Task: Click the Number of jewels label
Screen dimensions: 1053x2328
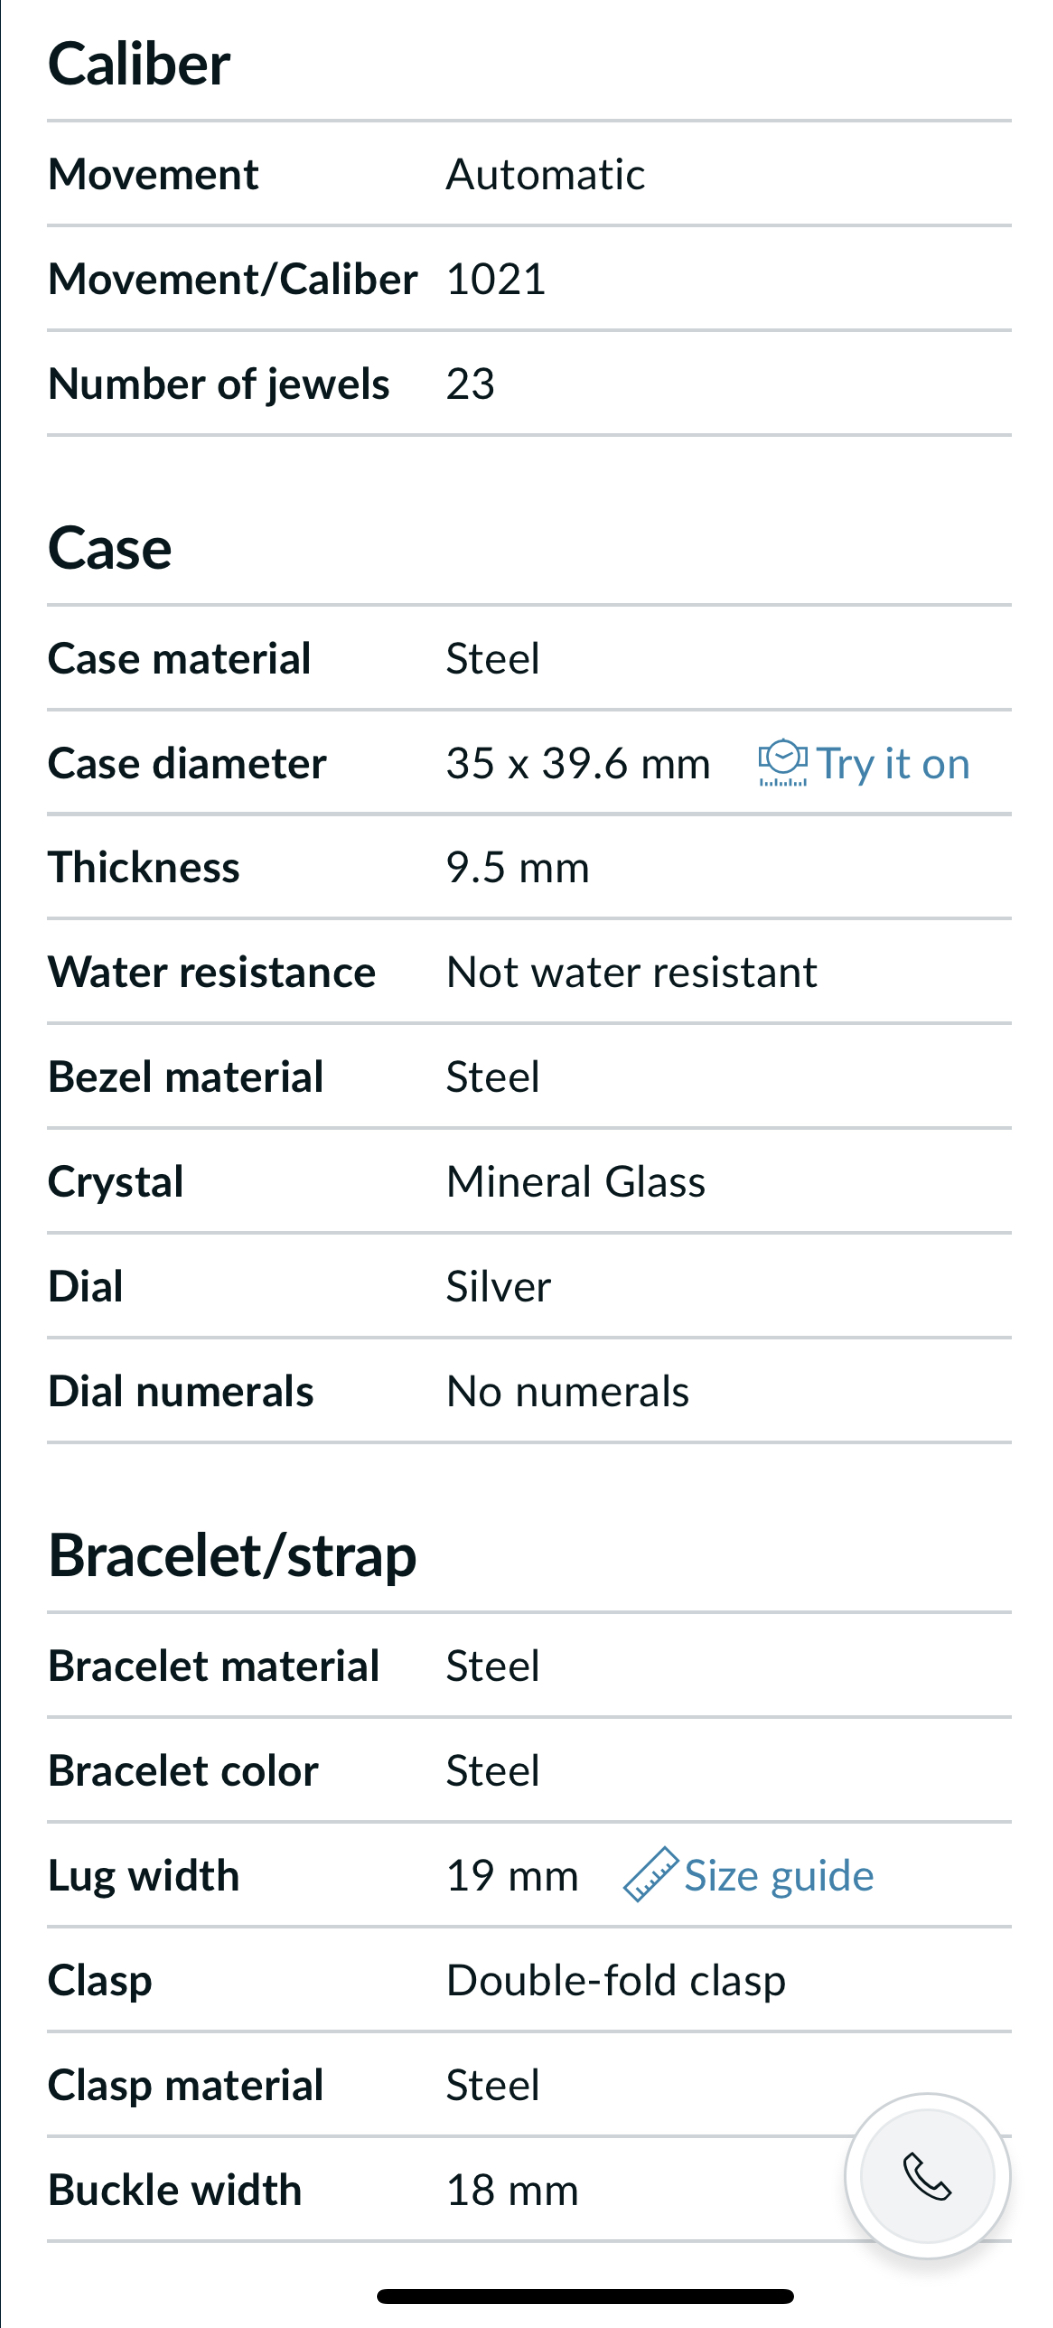Action: click(219, 384)
